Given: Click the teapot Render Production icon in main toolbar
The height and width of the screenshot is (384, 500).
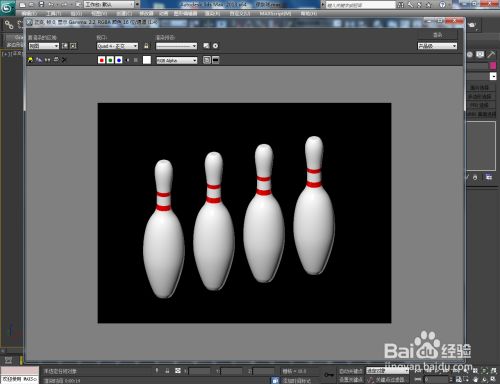Looking at the screenshot, I should click(x=472, y=25).
